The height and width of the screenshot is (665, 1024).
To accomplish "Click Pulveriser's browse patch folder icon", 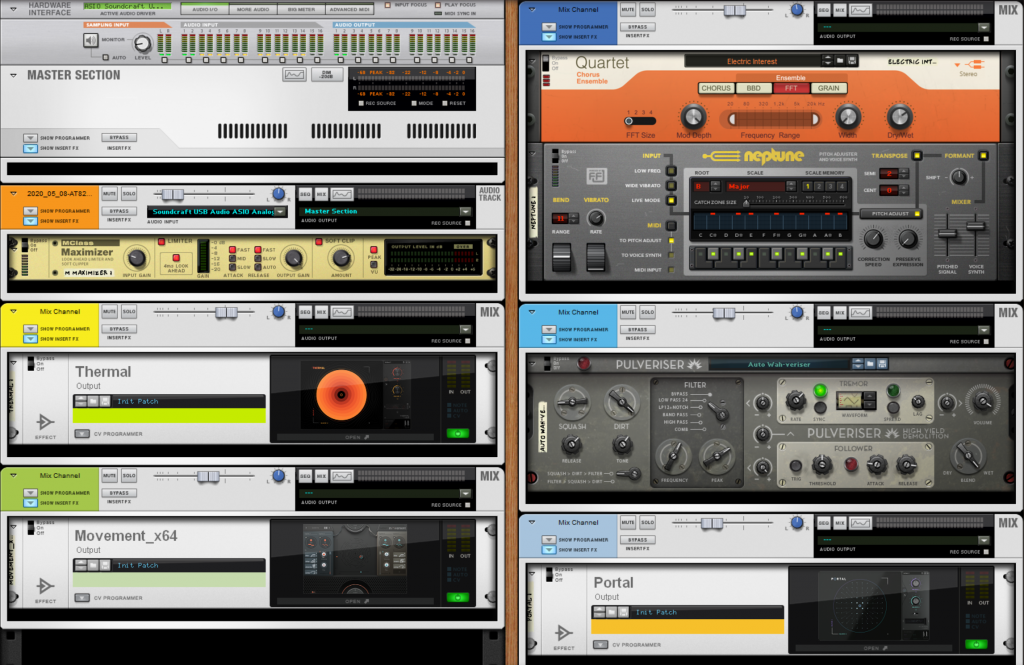I will coord(871,364).
